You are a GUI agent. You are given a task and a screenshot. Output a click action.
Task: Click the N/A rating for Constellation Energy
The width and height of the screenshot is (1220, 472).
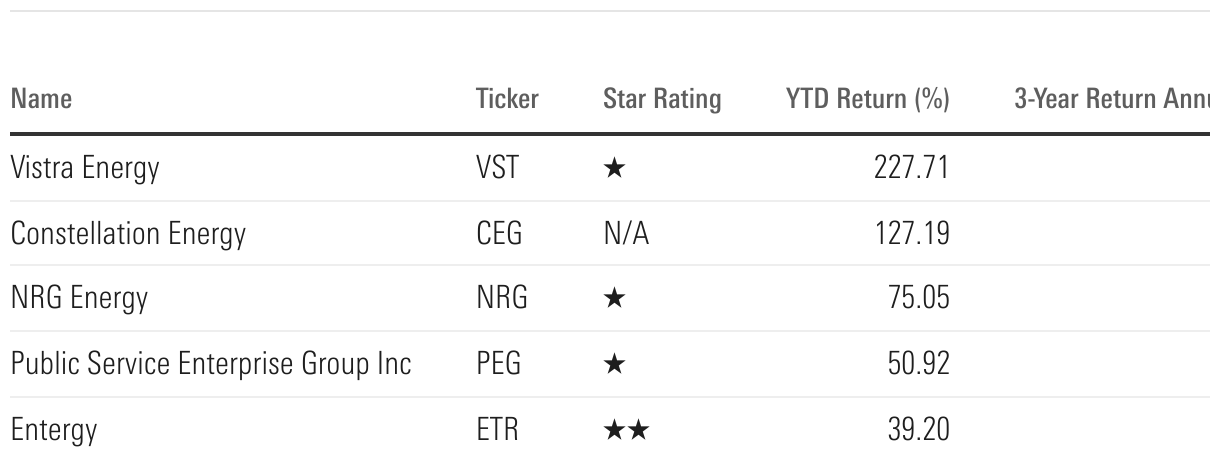(x=625, y=234)
